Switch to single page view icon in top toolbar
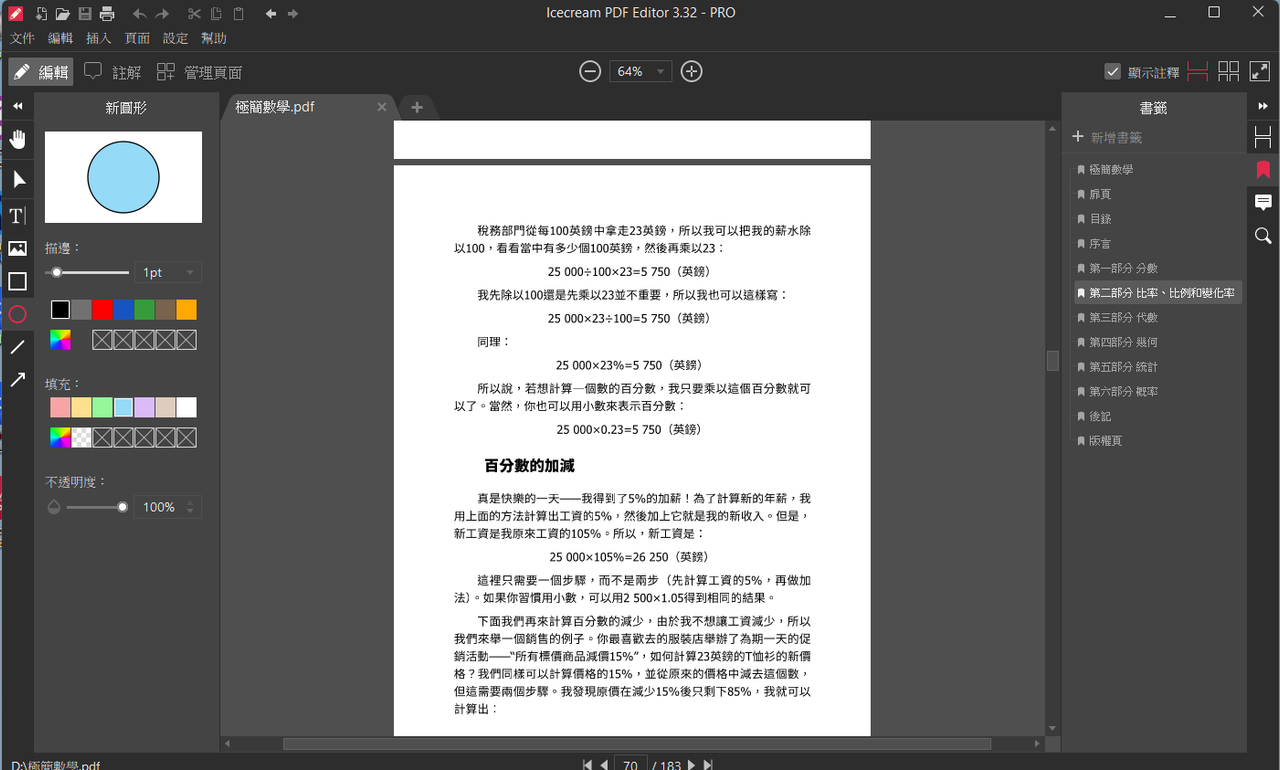 click(x=1198, y=71)
